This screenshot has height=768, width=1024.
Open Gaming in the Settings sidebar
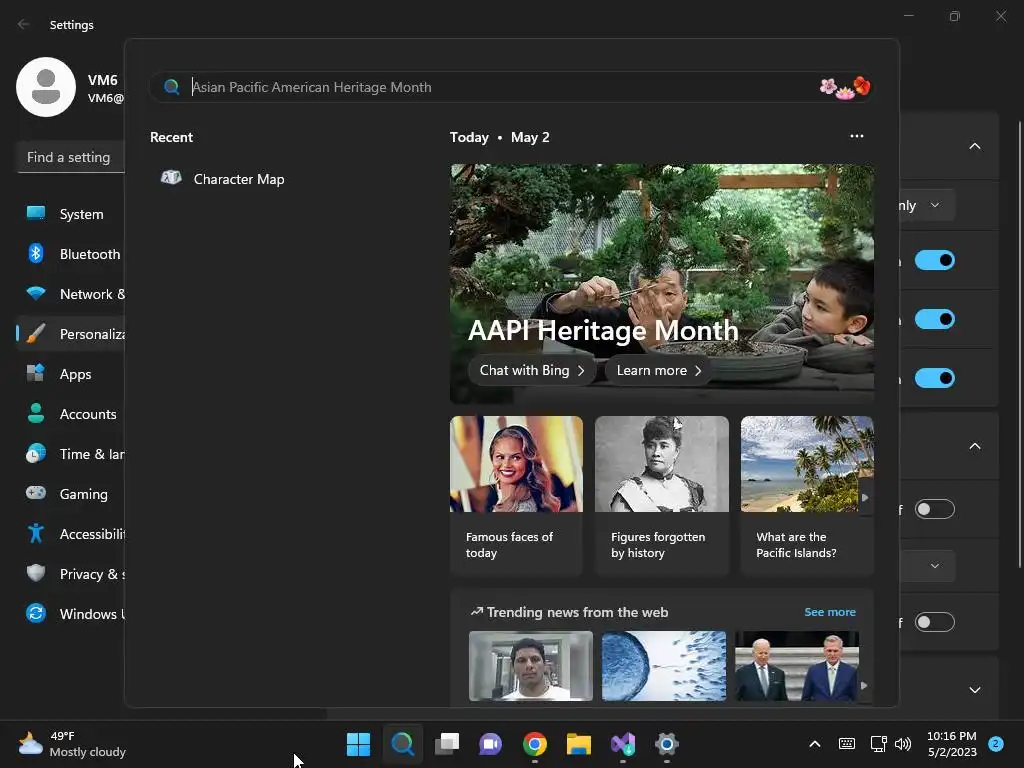[71, 494]
